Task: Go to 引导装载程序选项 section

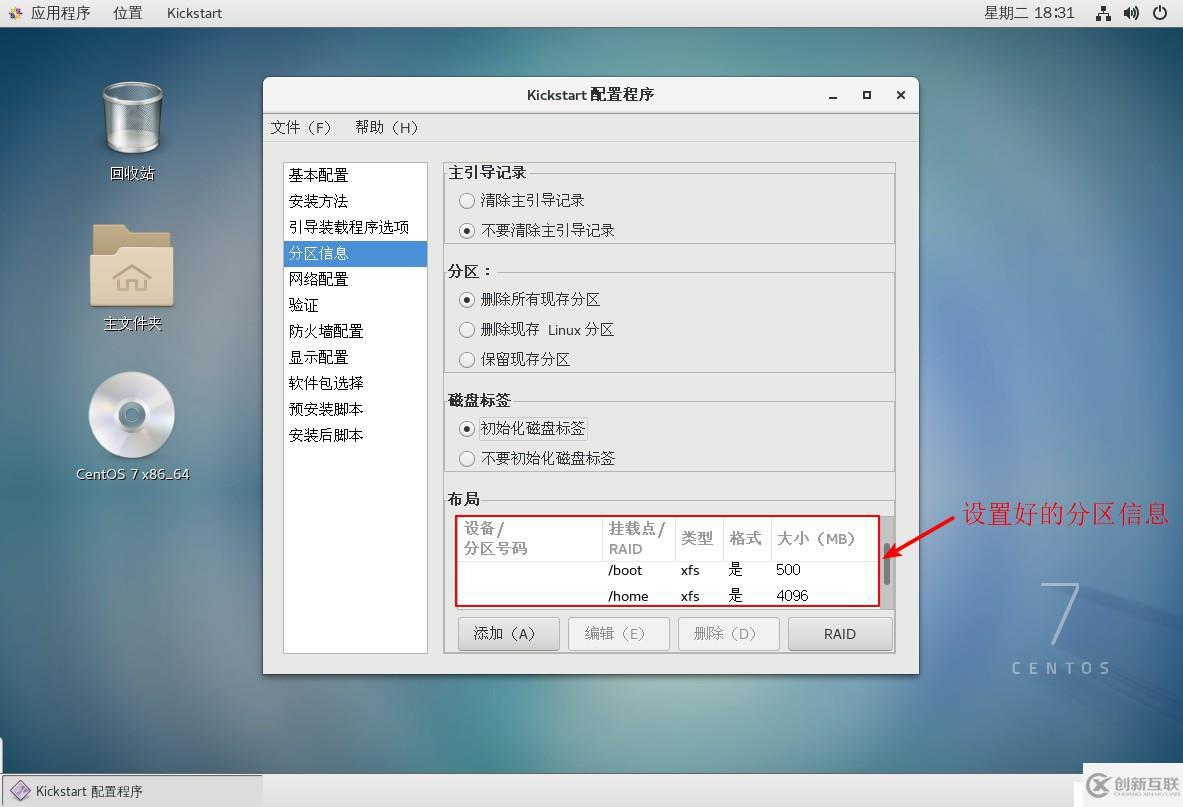Action: coord(355,227)
